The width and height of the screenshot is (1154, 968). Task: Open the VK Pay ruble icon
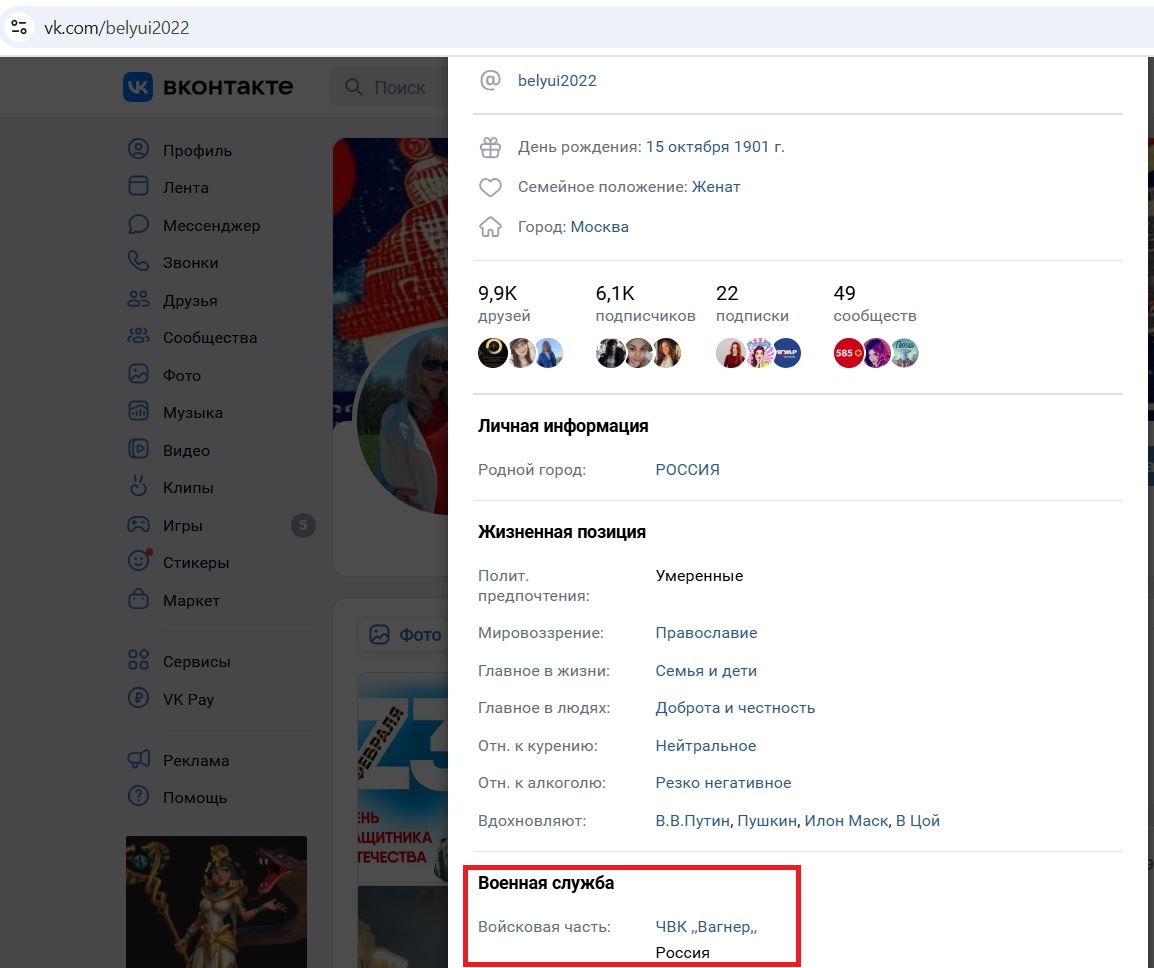[x=138, y=698]
